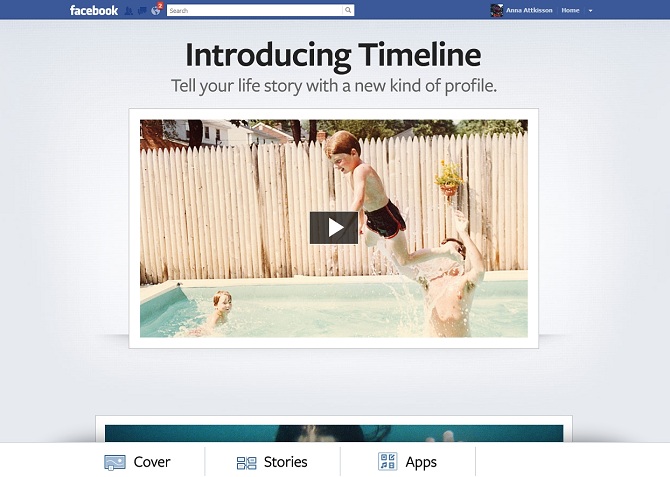Go to Home link
Viewport: 670px width, 477px height.
click(570, 10)
